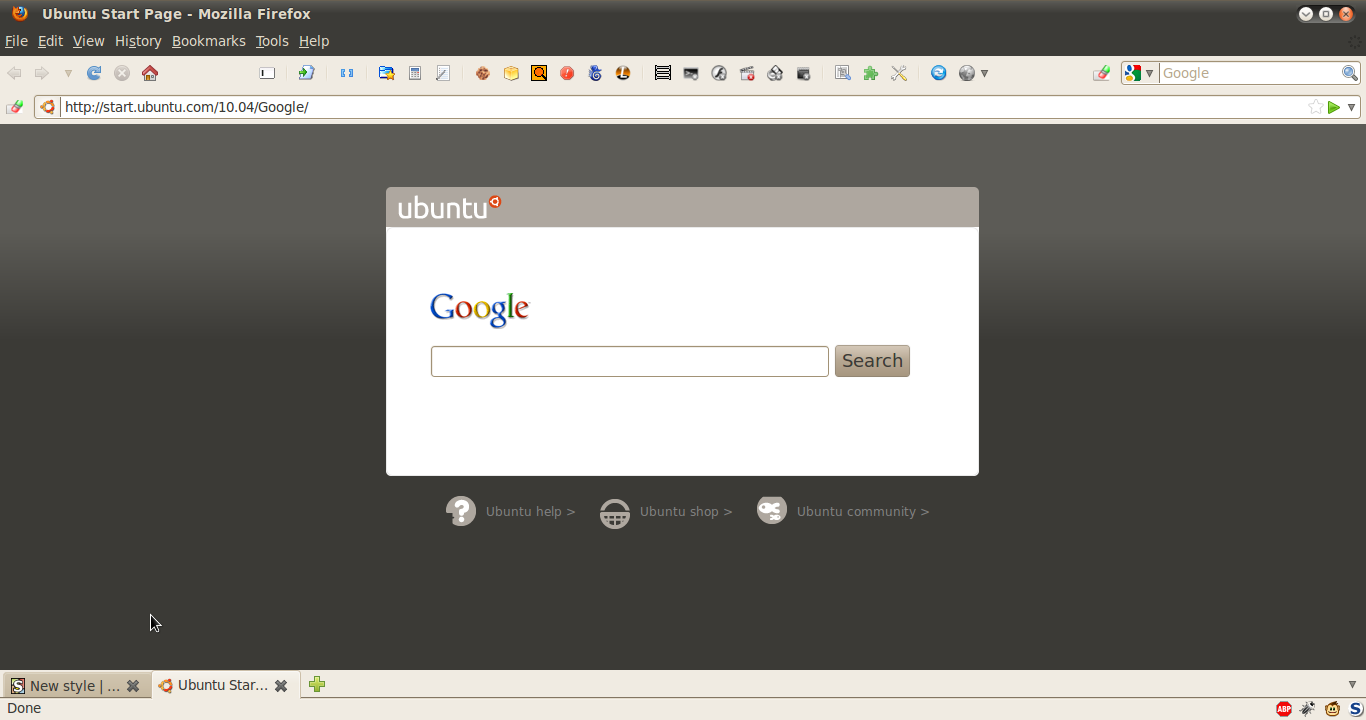This screenshot has width=1366, height=720.
Task: Click the ubuntu logo in page header
Action: (x=449, y=207)
